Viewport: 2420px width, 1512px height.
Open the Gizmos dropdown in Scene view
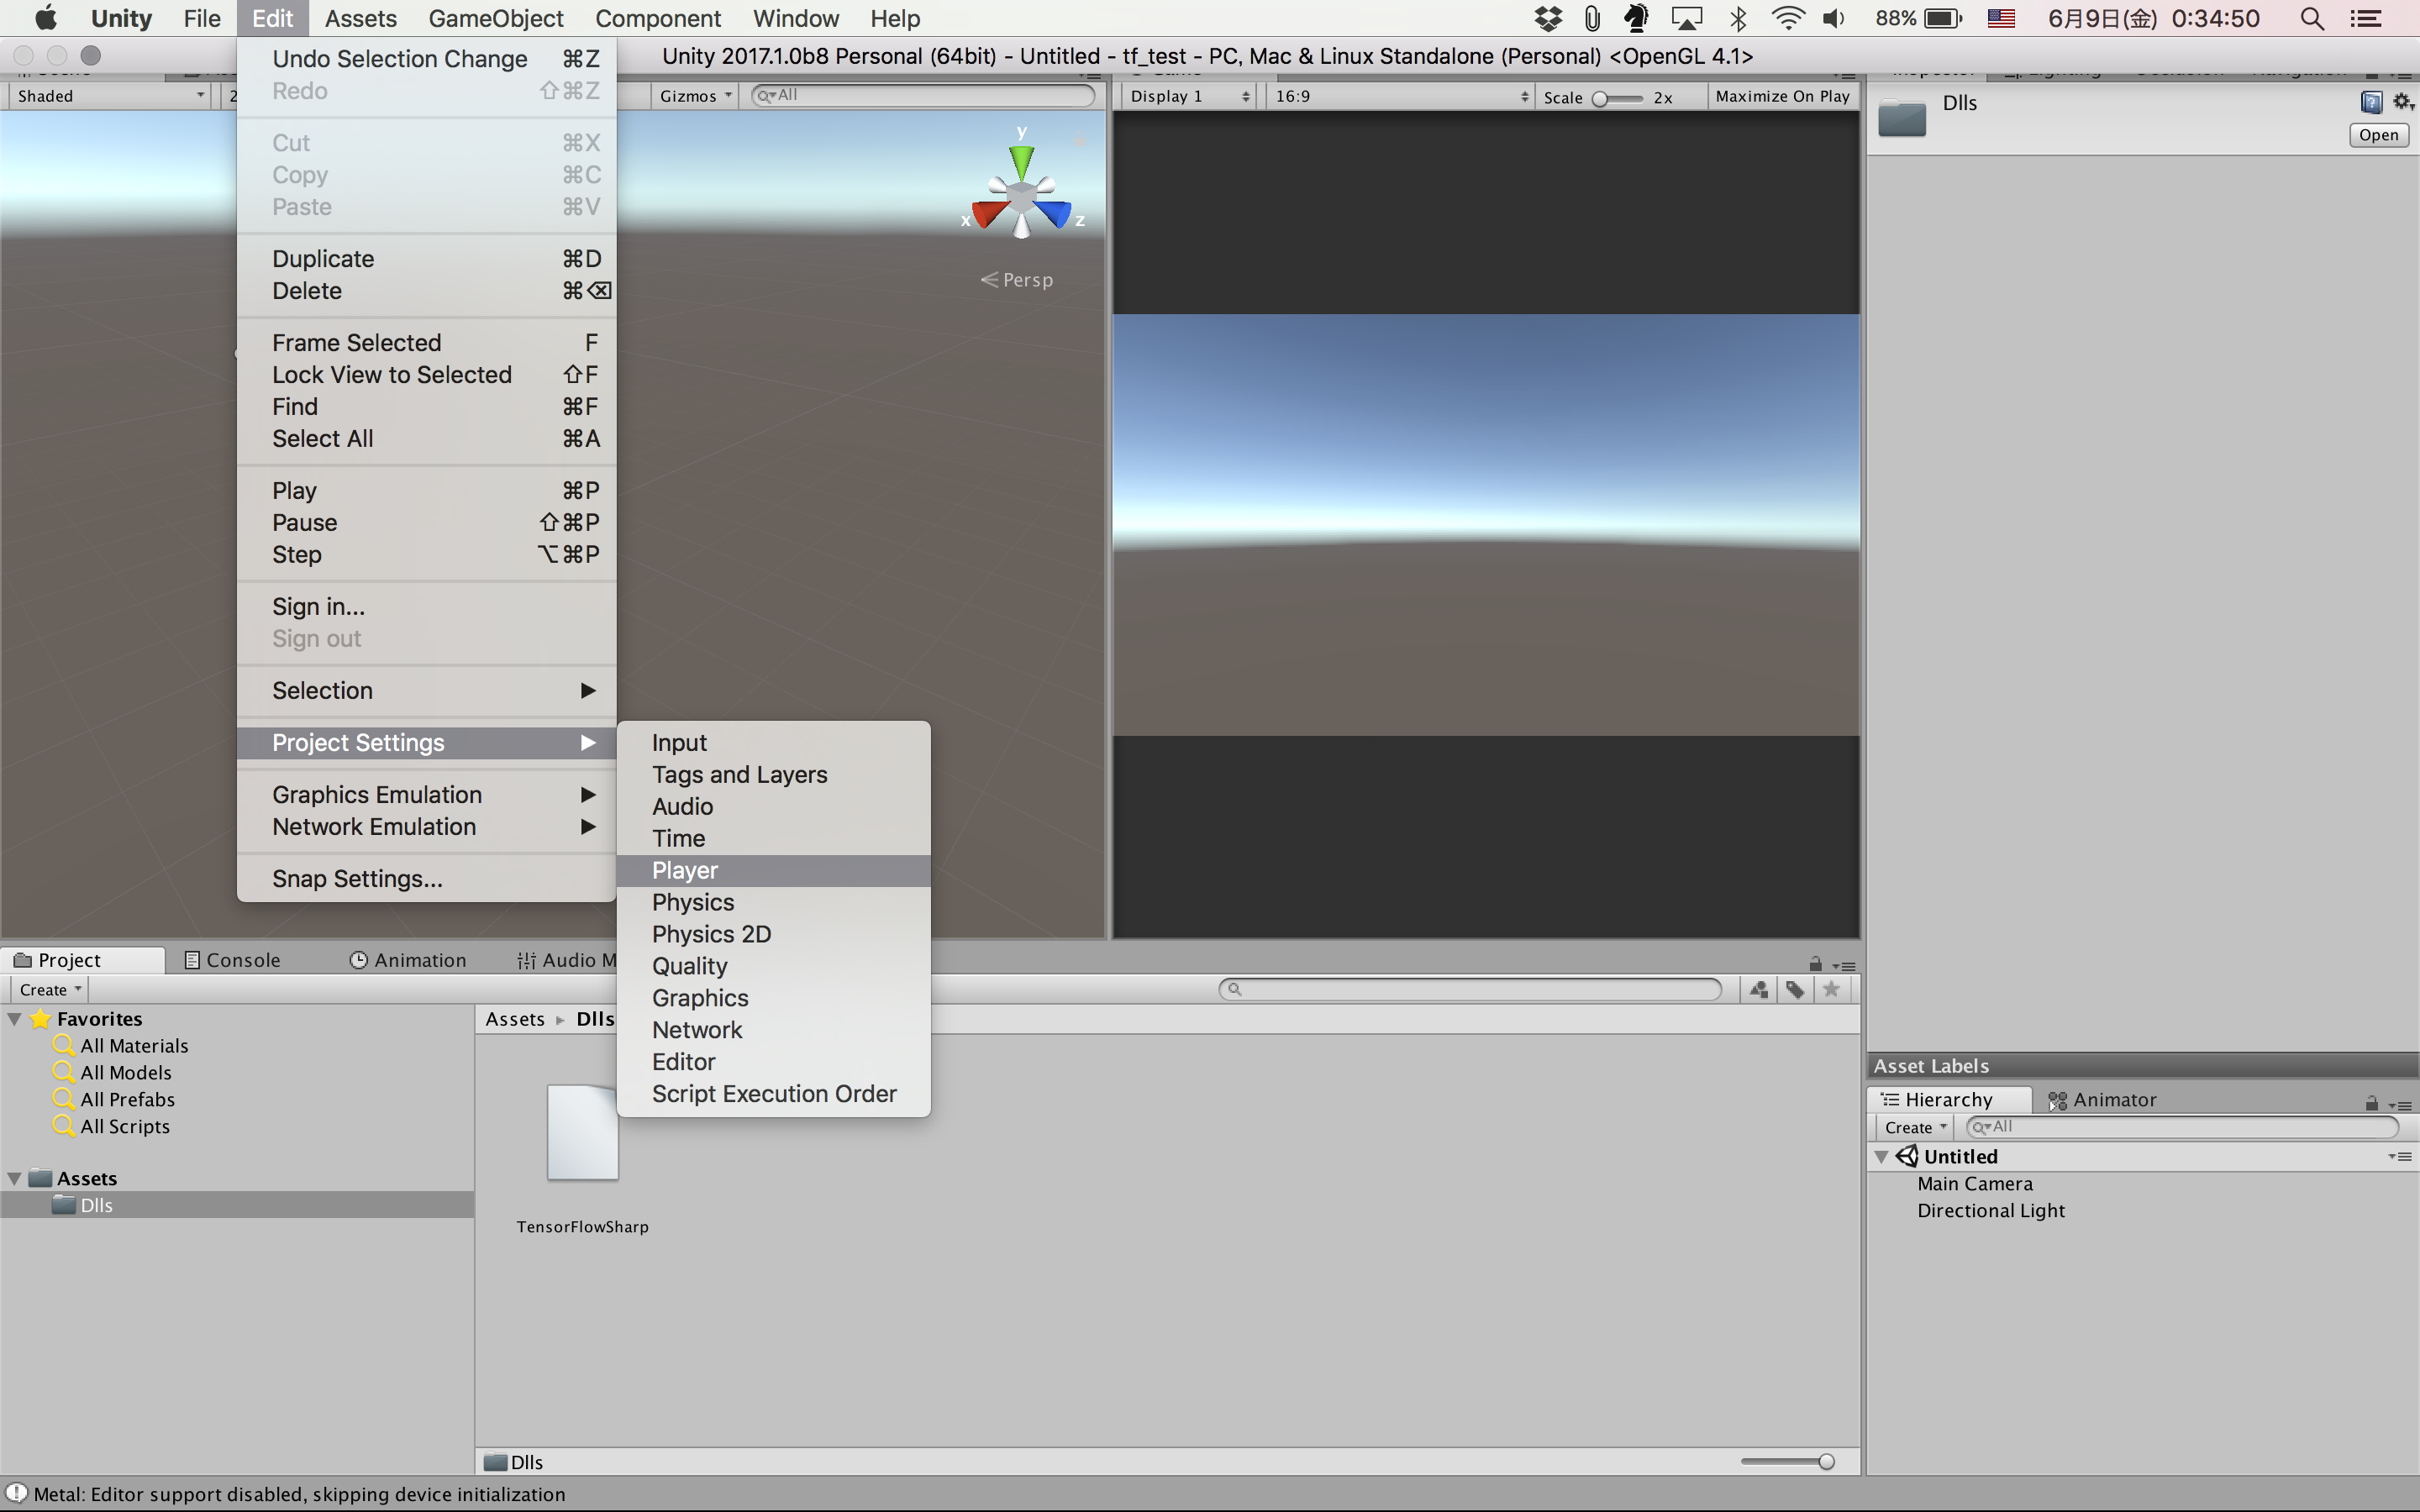tap(696, 96)
